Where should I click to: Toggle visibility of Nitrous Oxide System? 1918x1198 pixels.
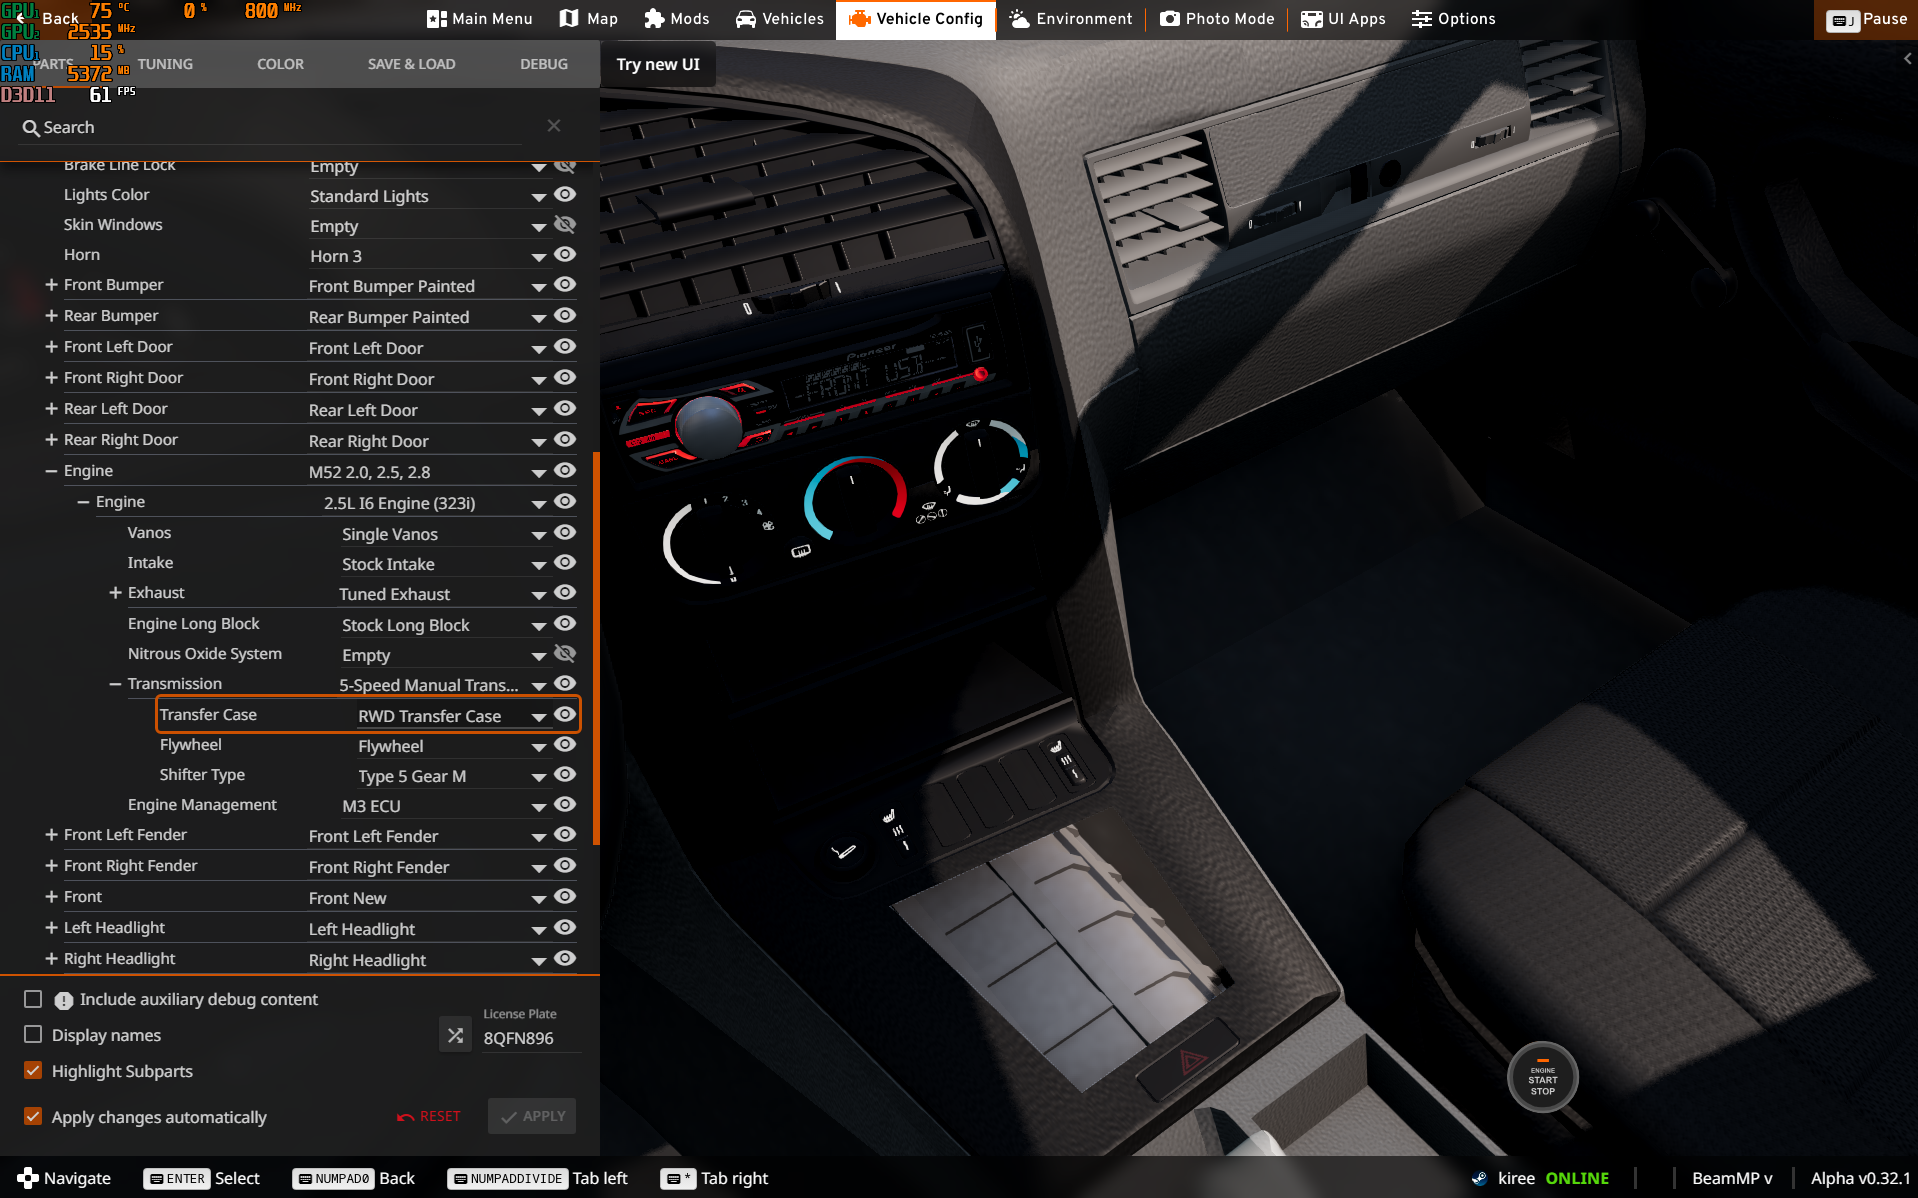point(565,653)
